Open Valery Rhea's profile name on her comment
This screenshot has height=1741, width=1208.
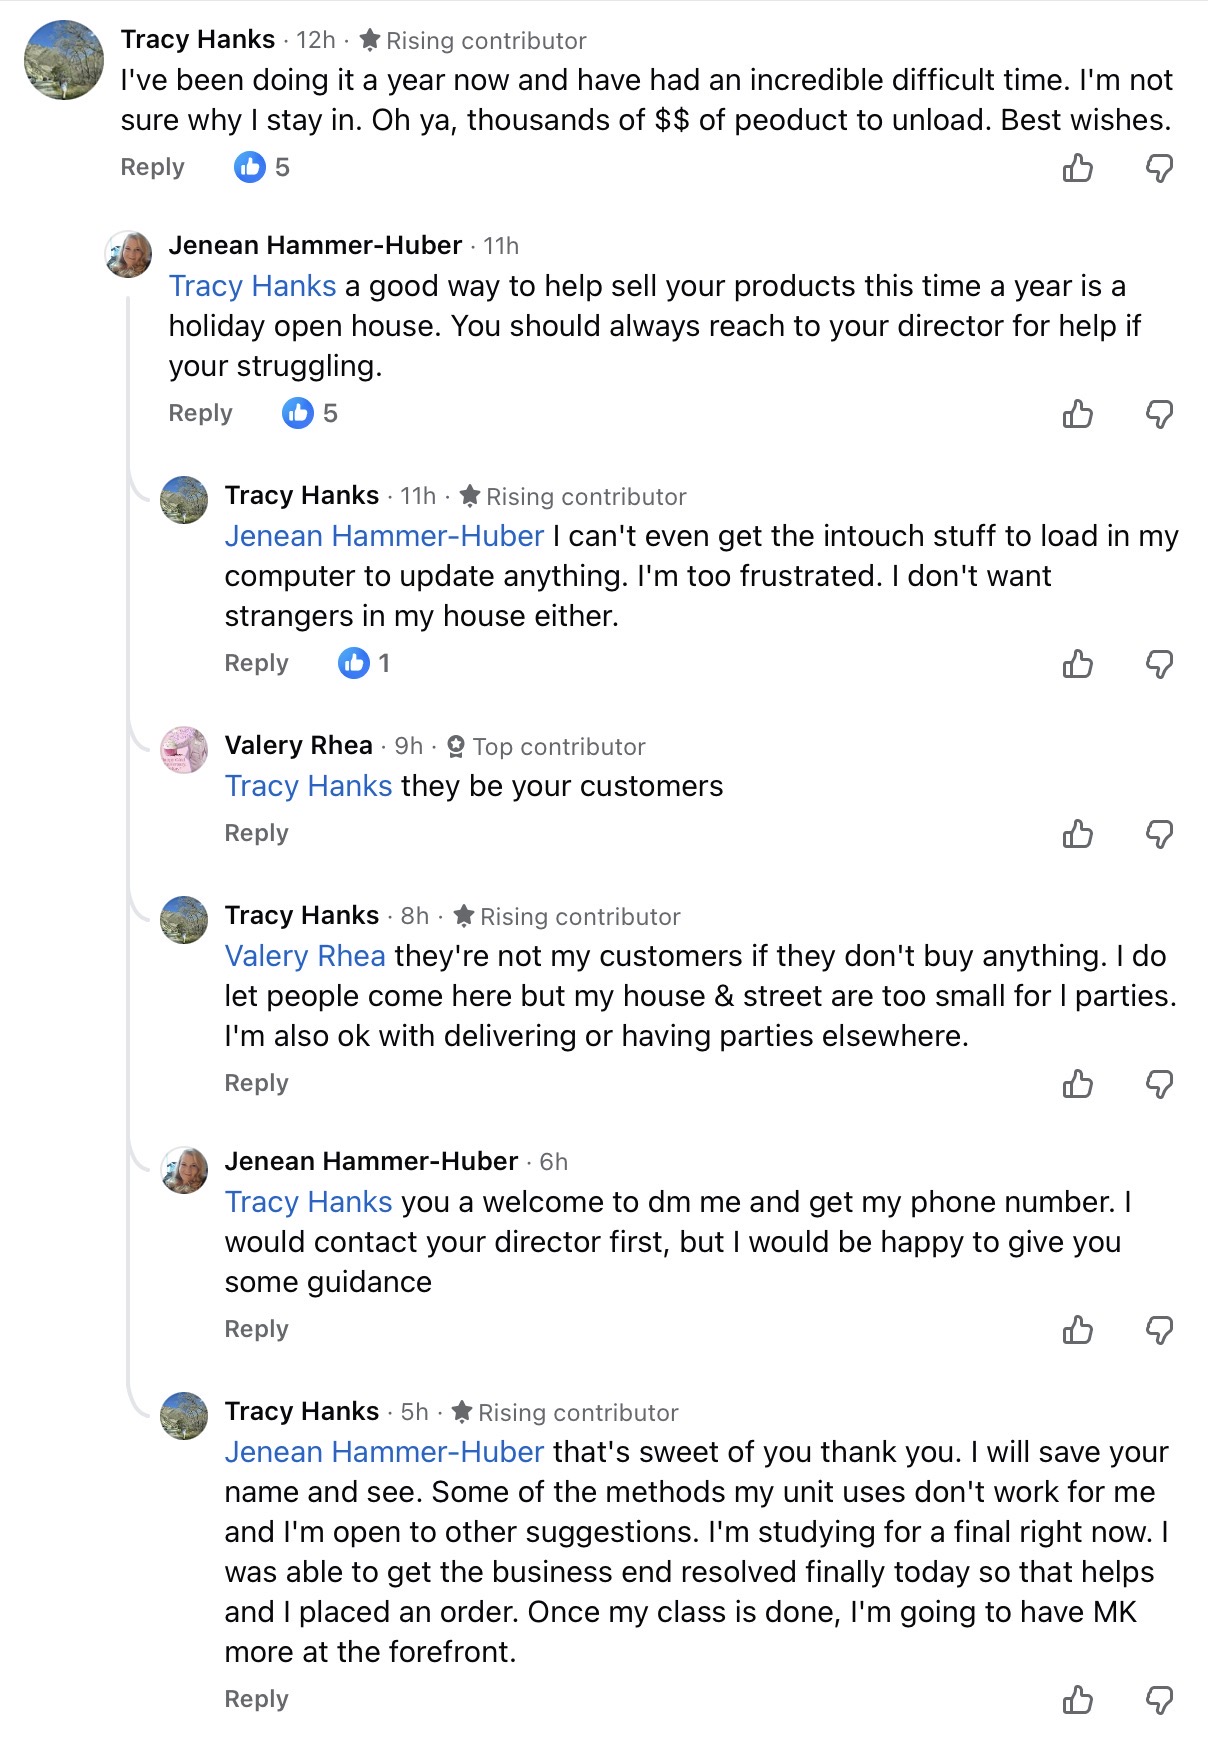coord(298,745)
